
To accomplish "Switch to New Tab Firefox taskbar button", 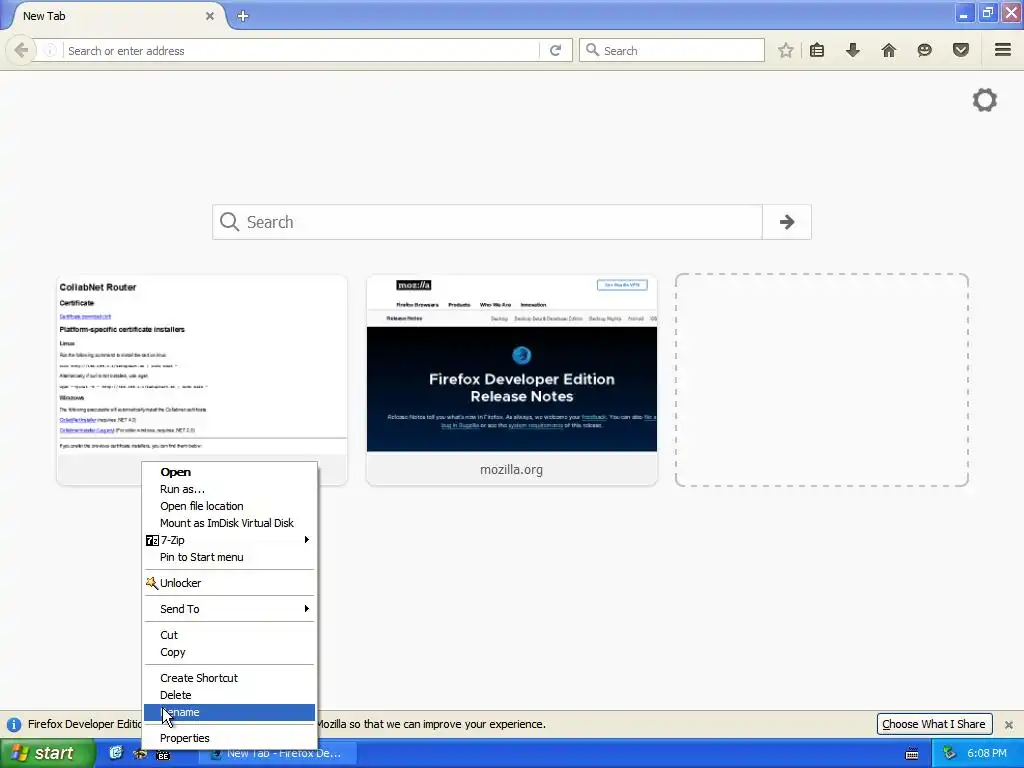I will pos(277,753).
